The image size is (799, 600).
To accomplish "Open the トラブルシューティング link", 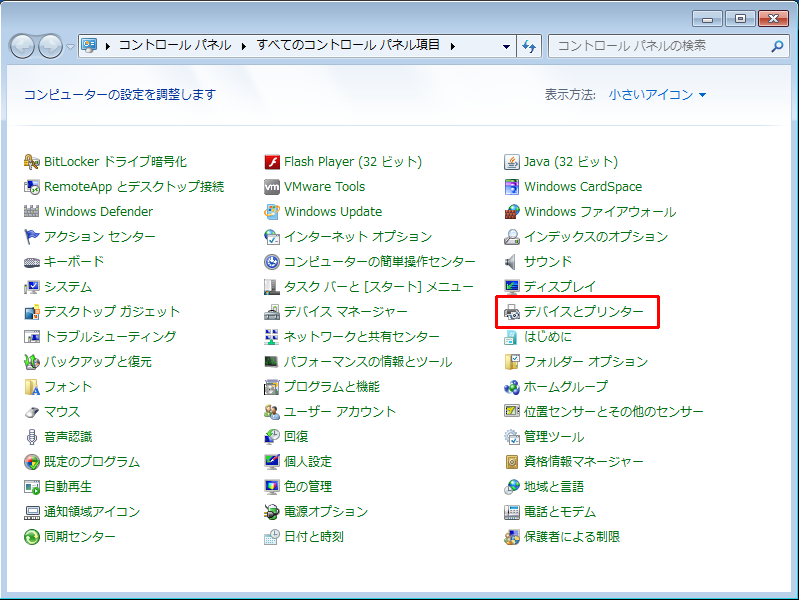I will (x=110, y=337).
